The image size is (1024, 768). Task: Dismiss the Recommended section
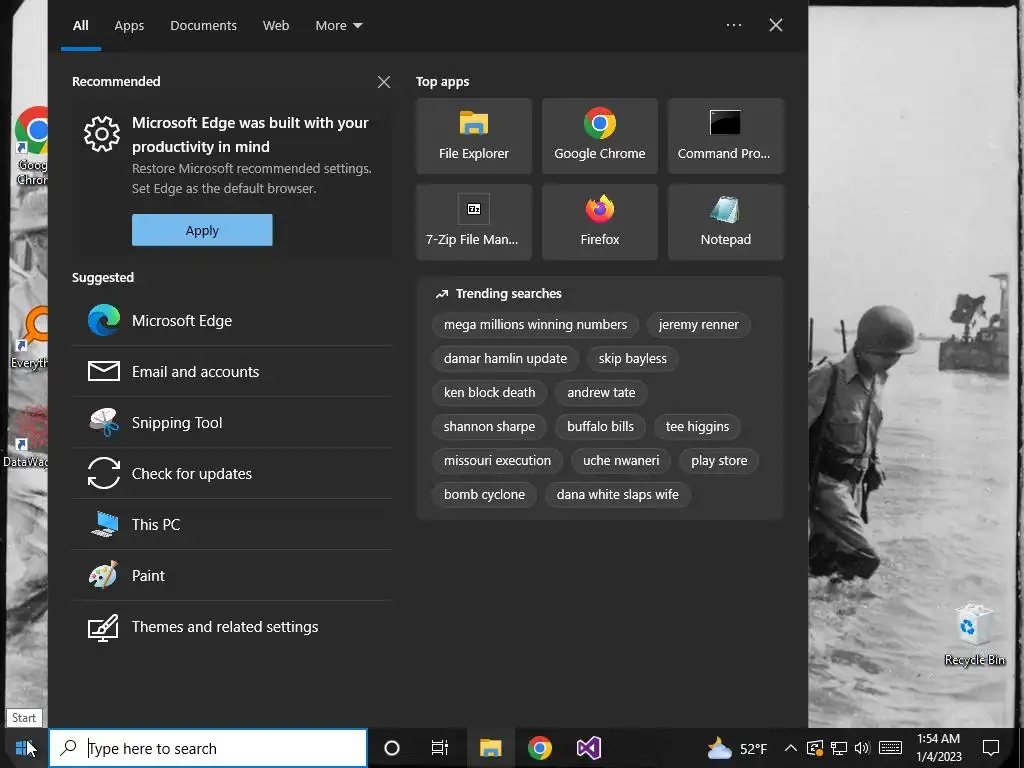pos(384,82)
